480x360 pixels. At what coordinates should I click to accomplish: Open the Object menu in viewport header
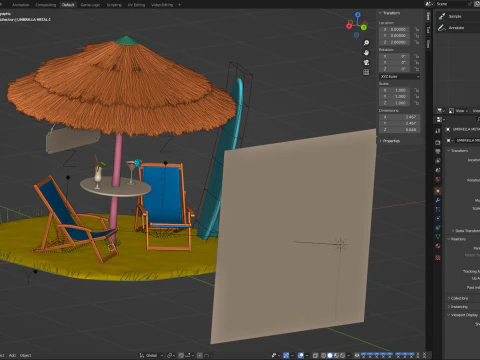coord(26,355)
